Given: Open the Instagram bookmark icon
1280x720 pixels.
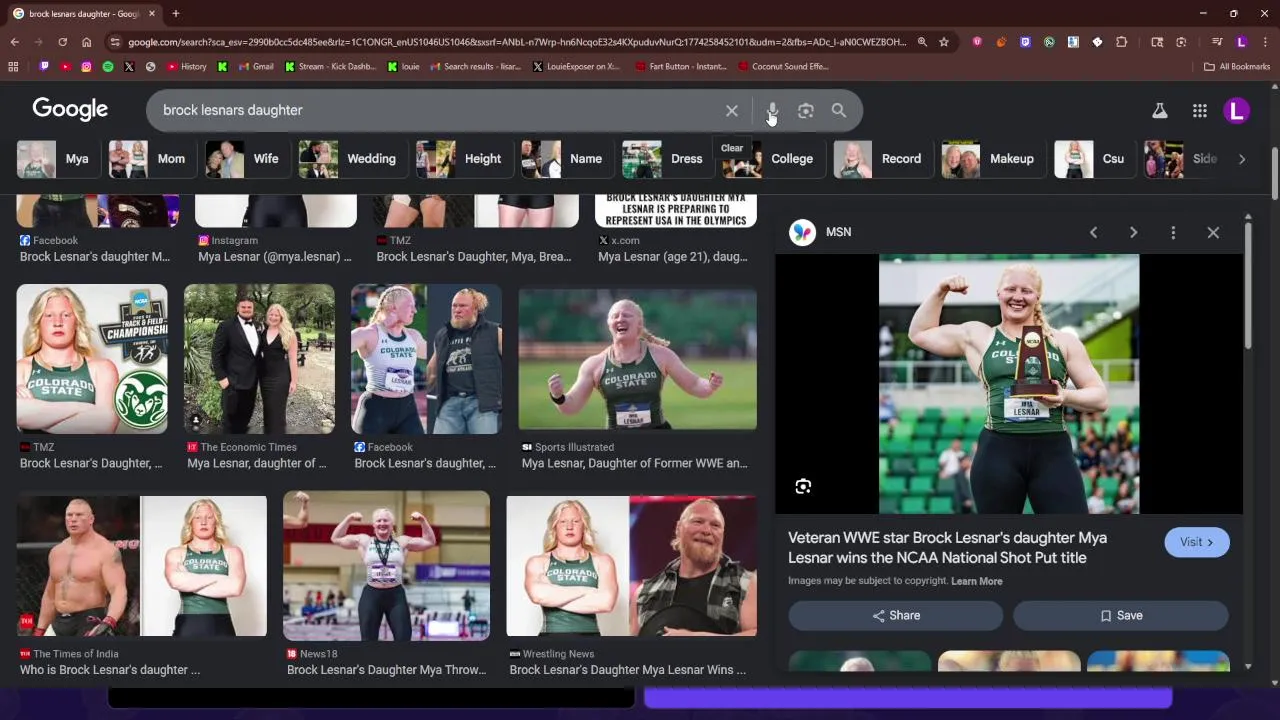Looking at the screenshot, I should pos(86,67).
